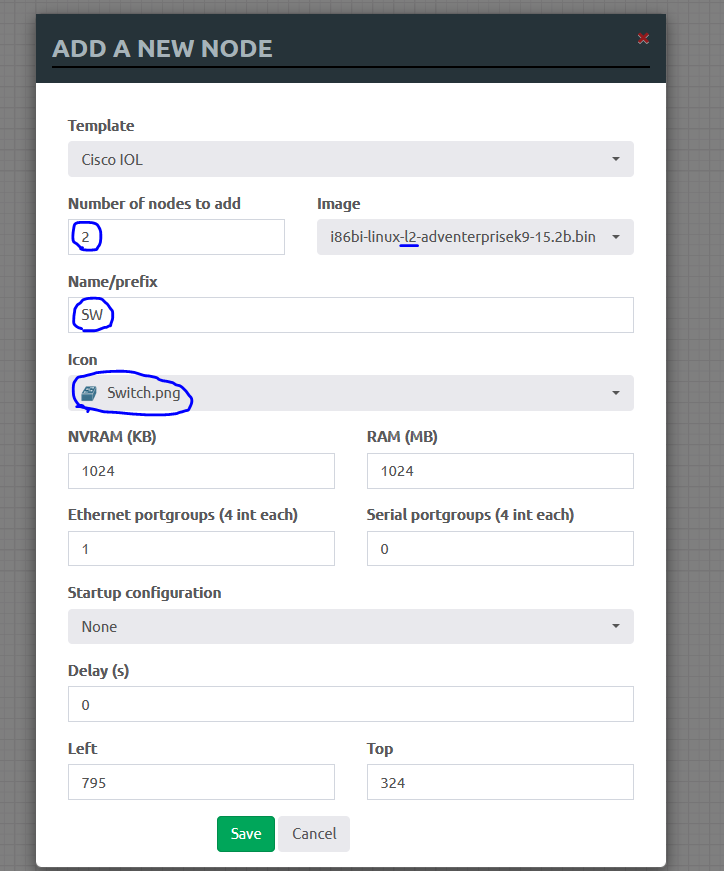The image size is (724, 871).
Task: Click the Template label text
Action: pyautogui.click(x=101, y=126)
